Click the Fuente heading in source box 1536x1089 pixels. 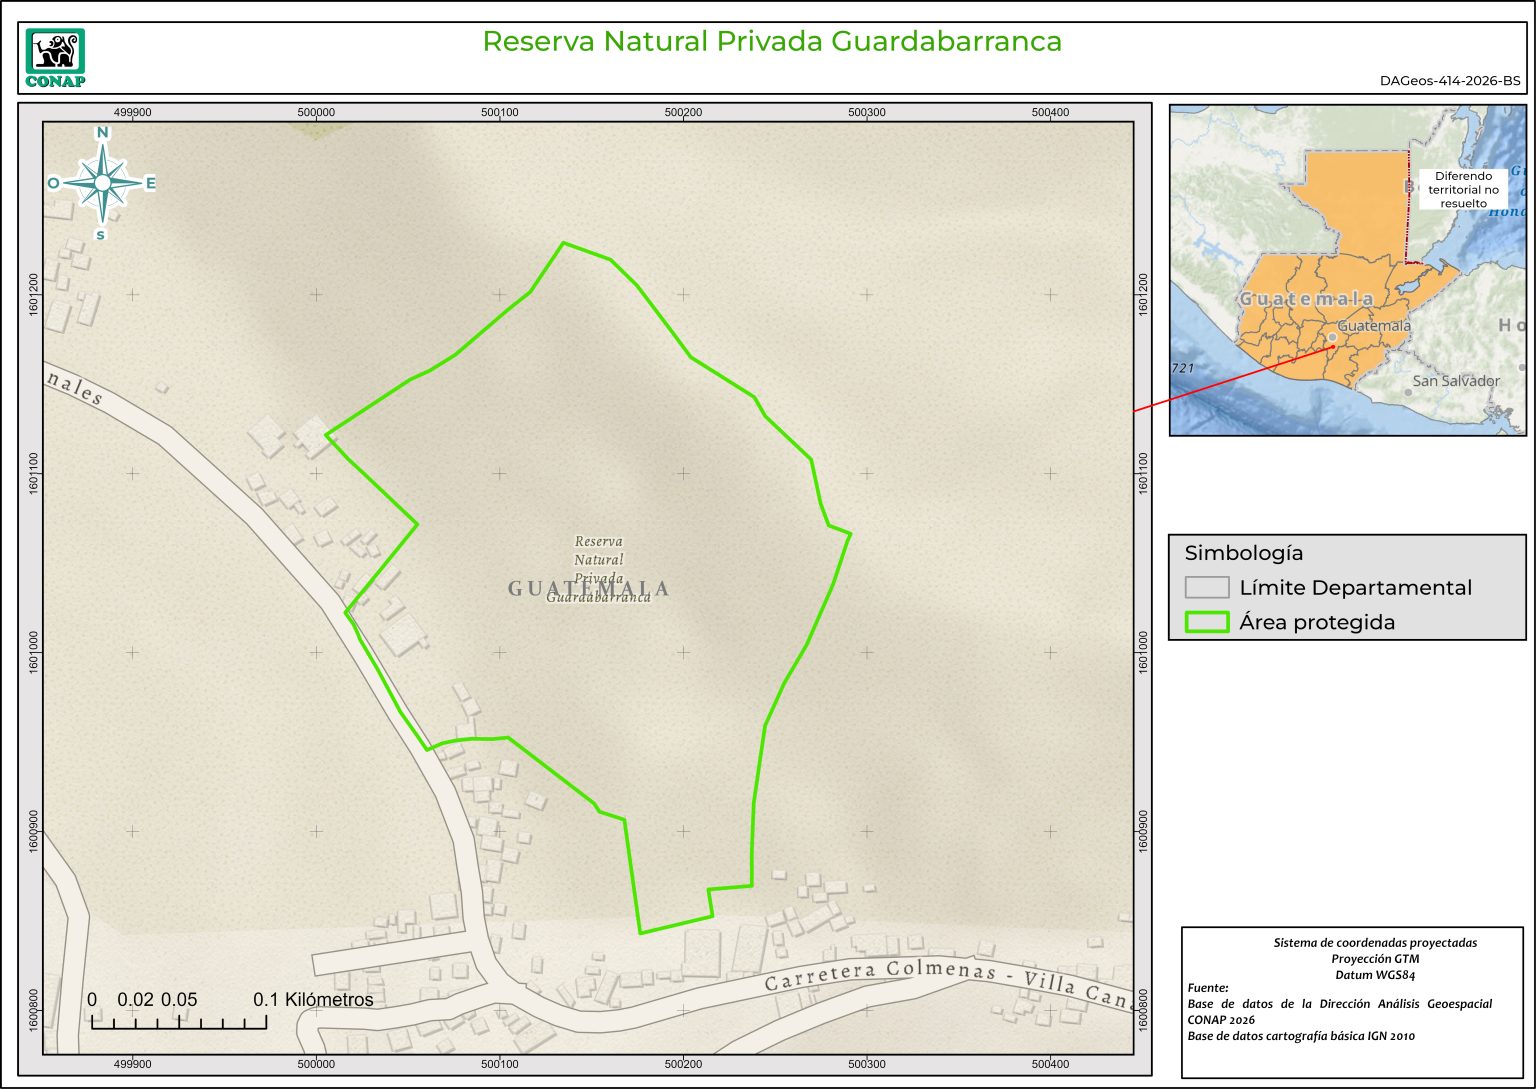pos(1207,987)
